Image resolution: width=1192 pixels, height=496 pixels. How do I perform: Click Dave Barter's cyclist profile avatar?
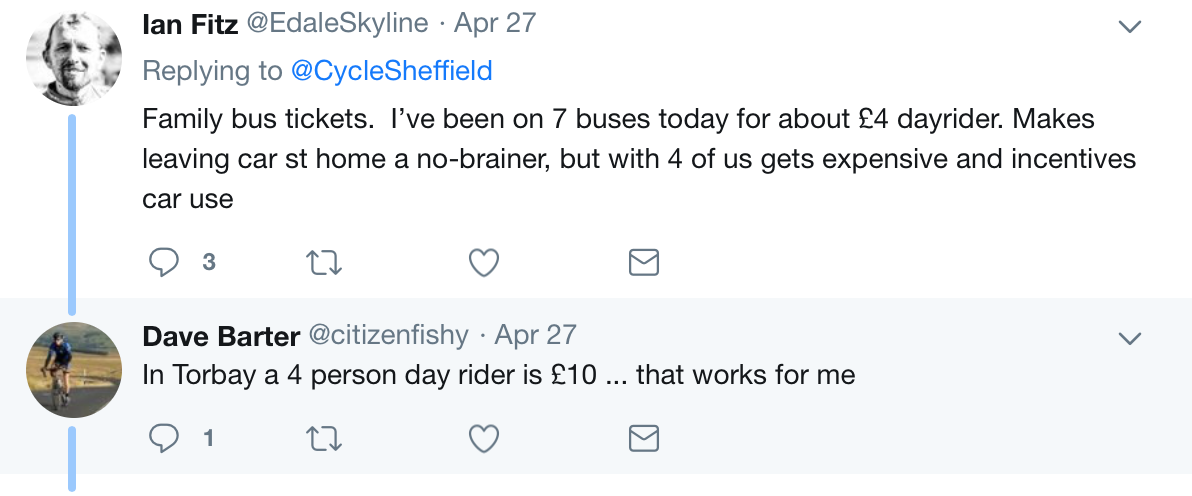(x=73, y=369)
